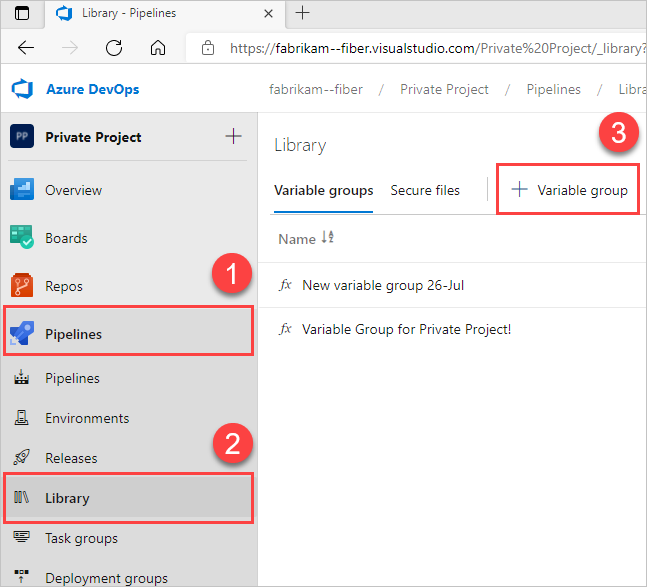This screenshot has width=647, height=587.
Task: Click the lock site info icon
Action: 208,48
